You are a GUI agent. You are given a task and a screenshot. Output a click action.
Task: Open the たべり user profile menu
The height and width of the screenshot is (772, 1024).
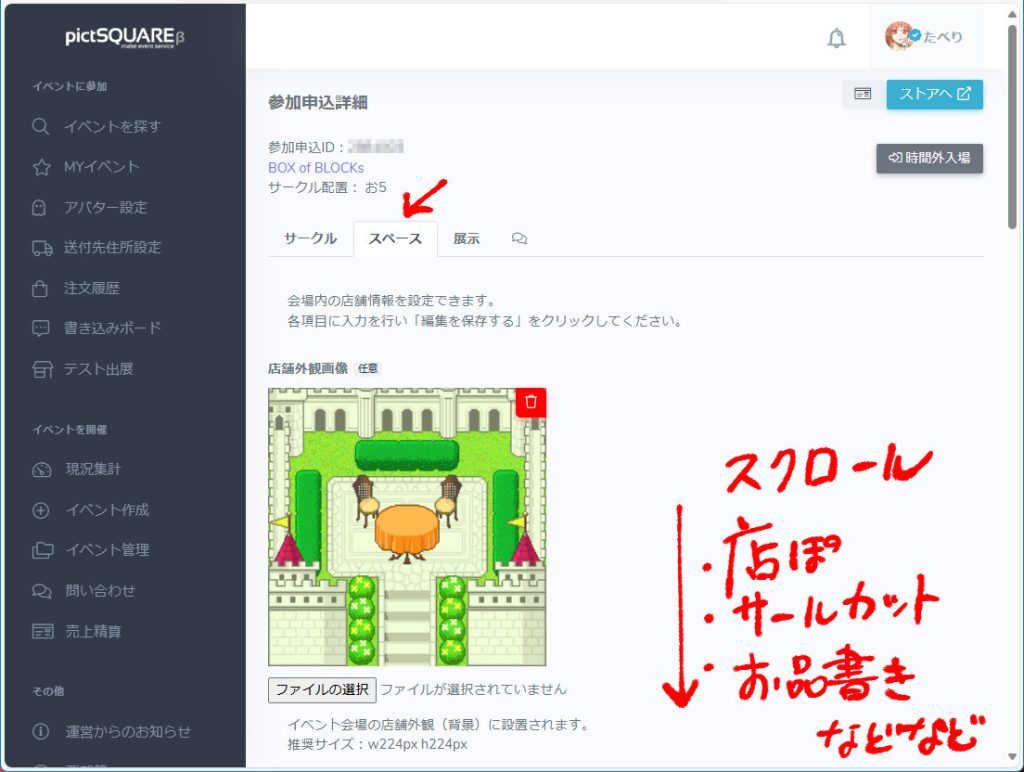[924, 37]
